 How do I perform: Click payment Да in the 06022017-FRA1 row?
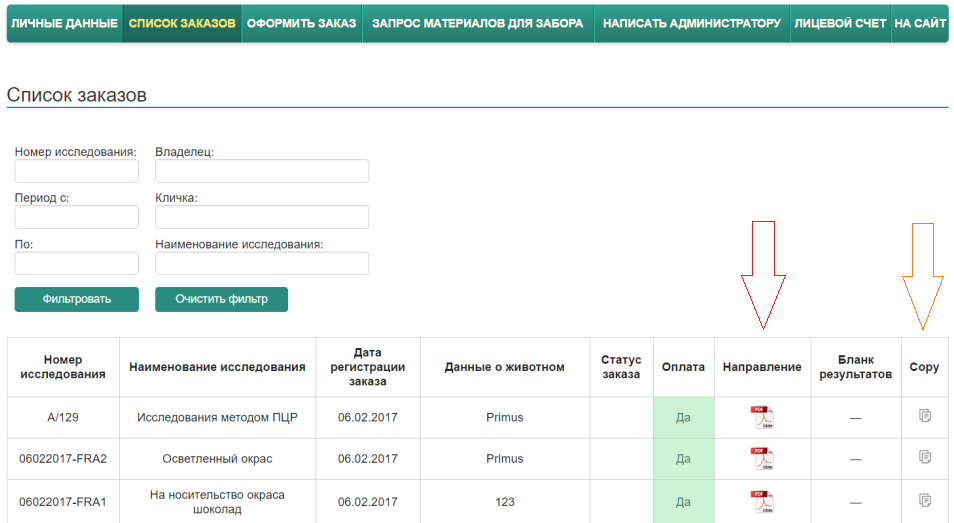click(x=683, y=502)
